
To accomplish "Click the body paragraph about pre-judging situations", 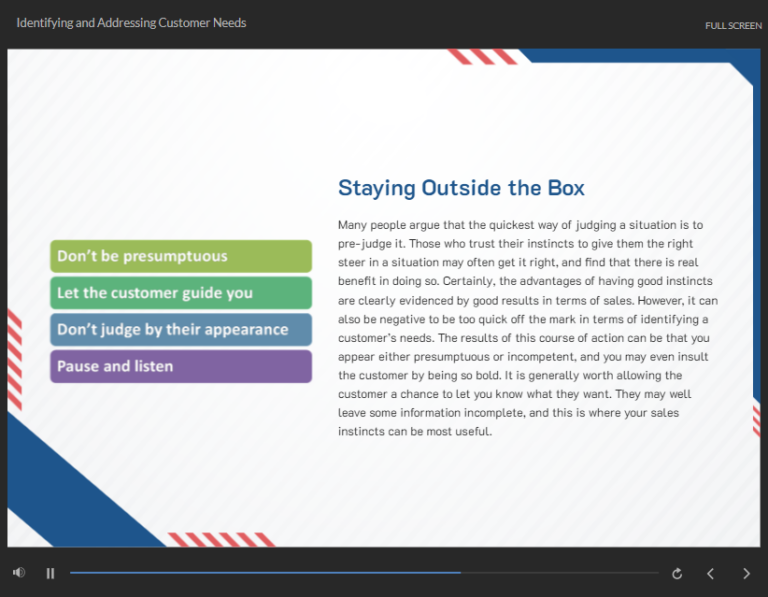I will click(x=527, y=328).
